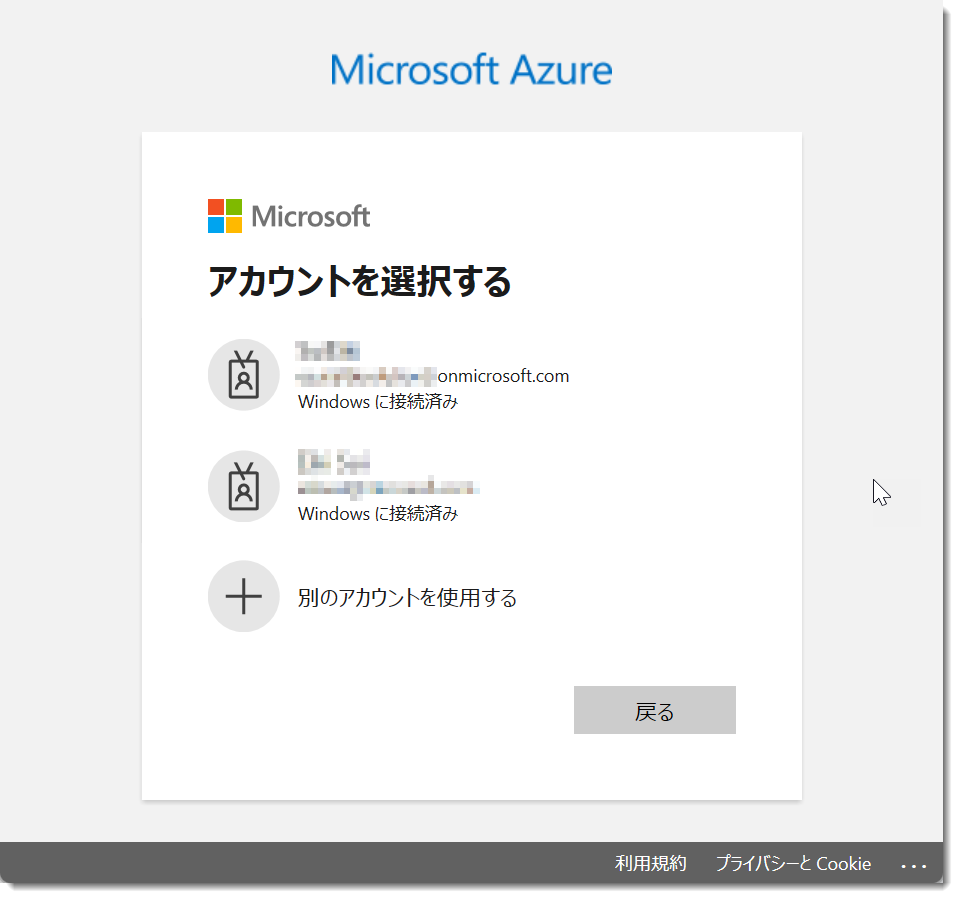Open the プライバシーと Cookie link
Viewport: 958px width, 898px height.
click(x=793, y=863)
